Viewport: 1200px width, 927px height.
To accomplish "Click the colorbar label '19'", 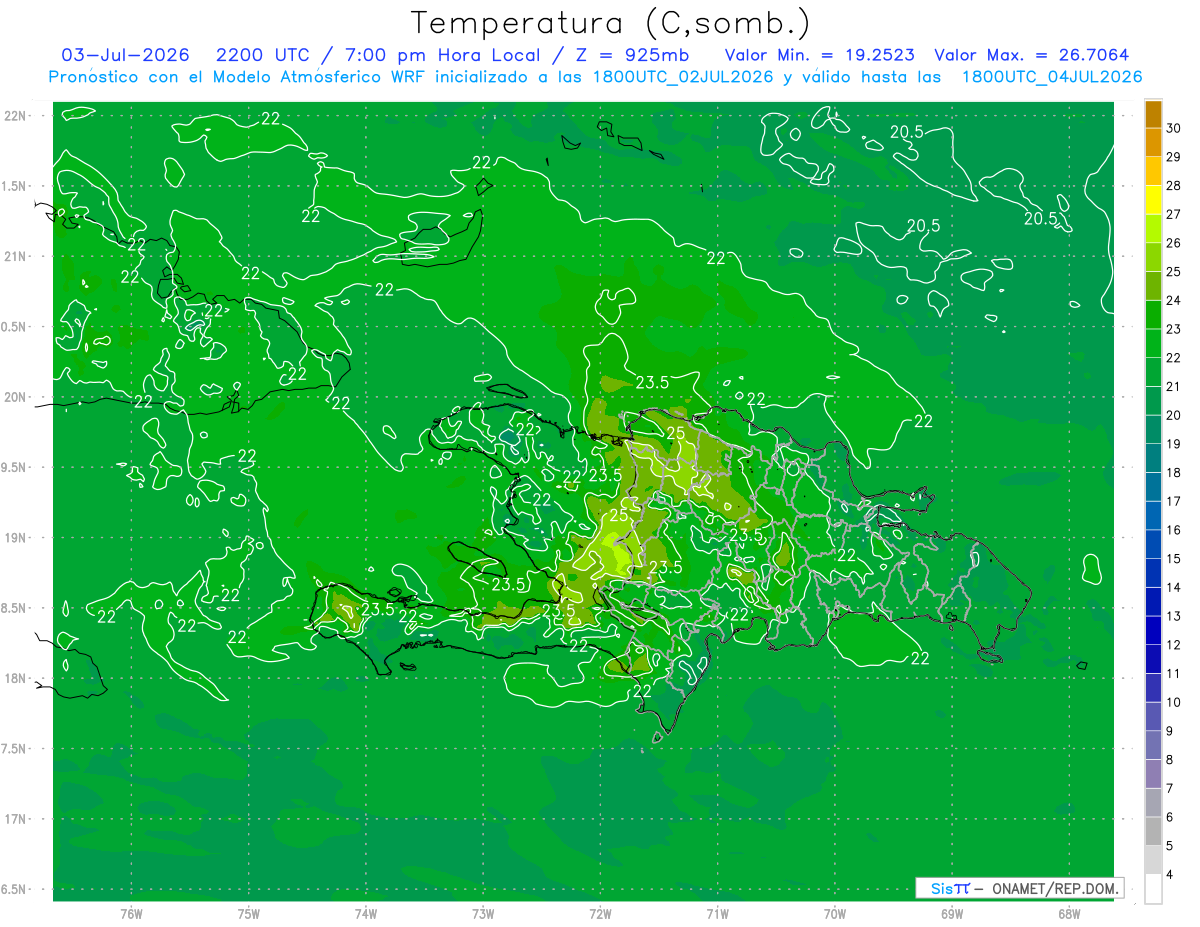I will pos(1173,444).
